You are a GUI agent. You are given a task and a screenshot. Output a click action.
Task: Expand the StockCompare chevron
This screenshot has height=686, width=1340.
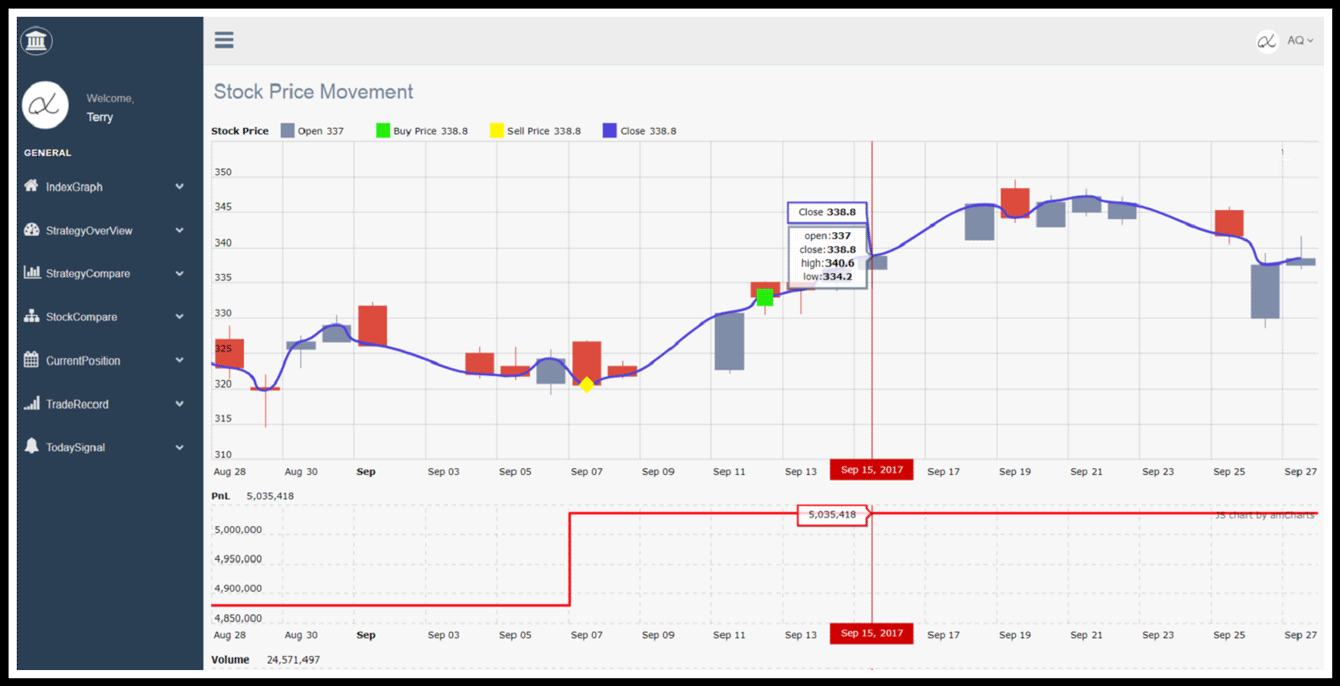click(x=180, y=317)
